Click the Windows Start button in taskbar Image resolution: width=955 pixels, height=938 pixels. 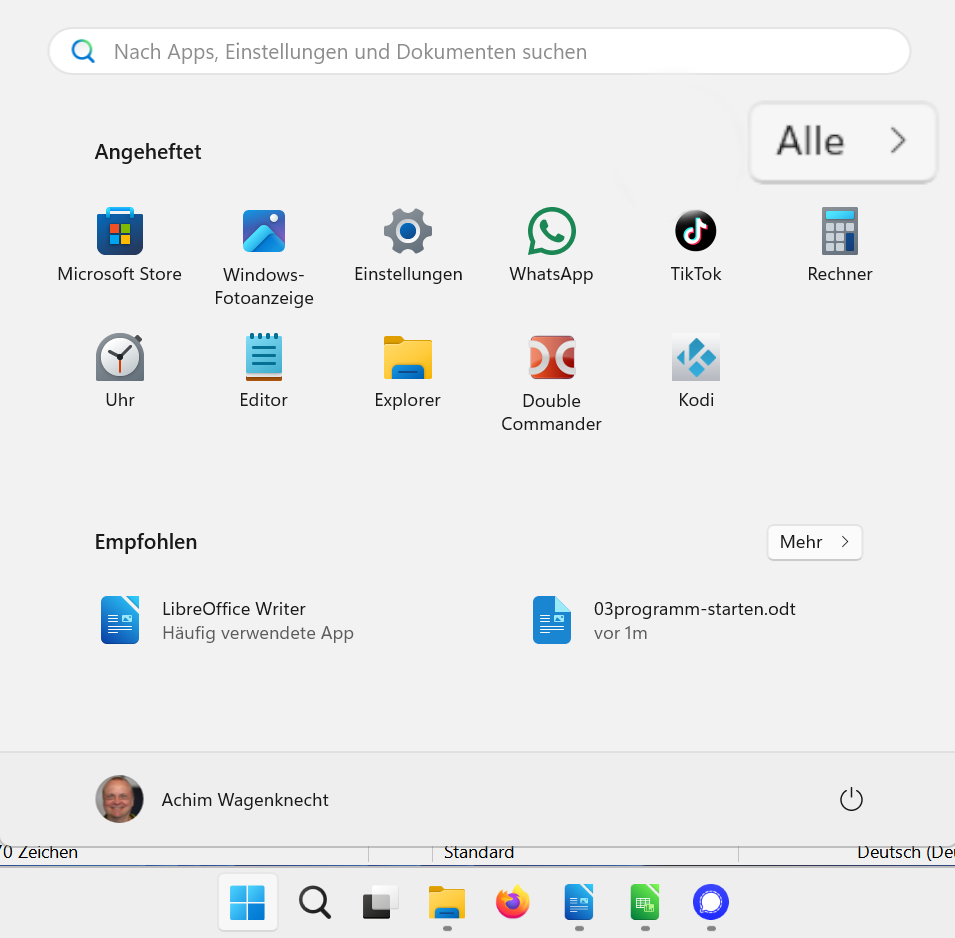tap(248, 902)
